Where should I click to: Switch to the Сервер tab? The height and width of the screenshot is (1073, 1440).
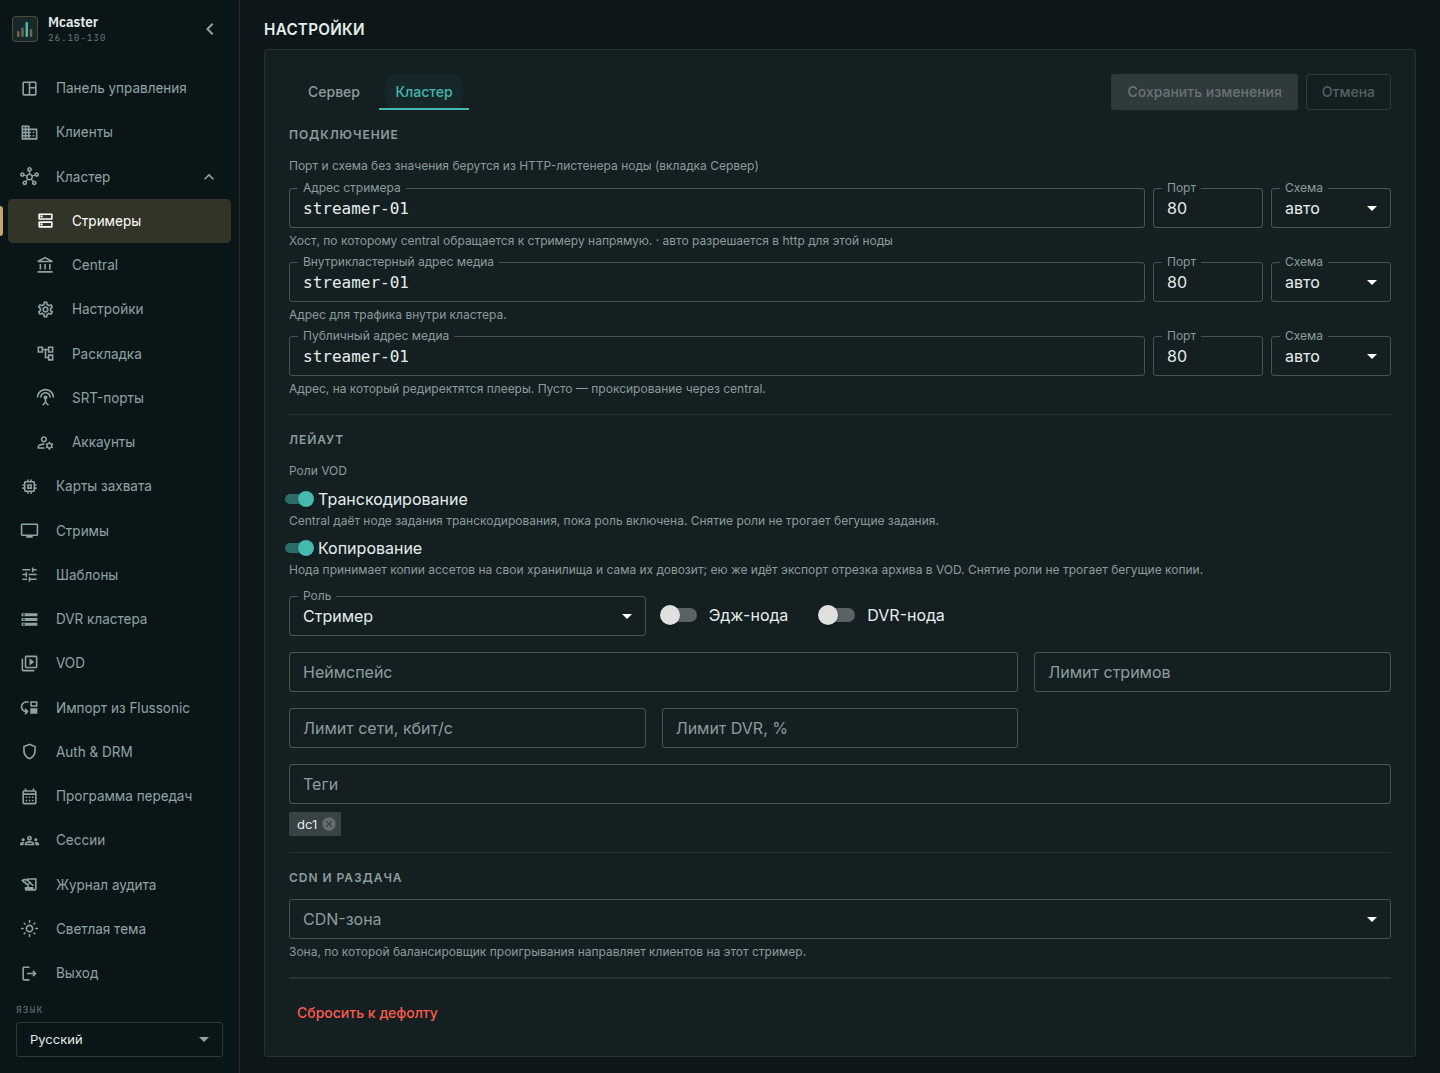(x=334, y=92)
